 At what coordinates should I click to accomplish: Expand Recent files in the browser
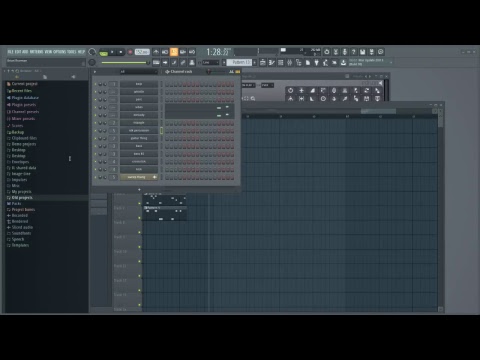pos(19,91)
